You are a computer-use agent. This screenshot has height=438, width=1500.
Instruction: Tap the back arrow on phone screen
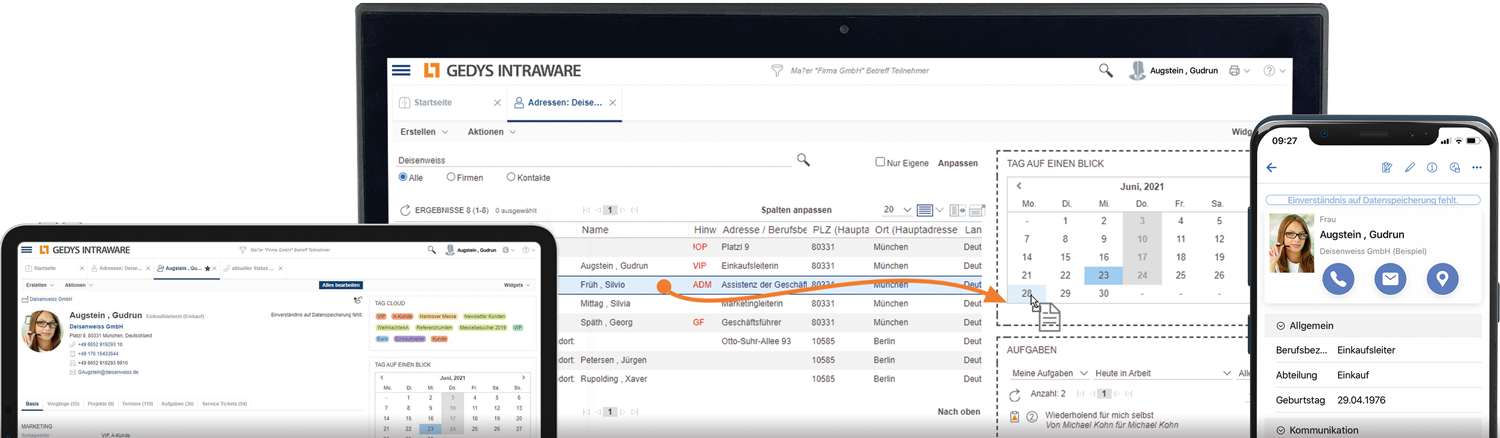pos(1272,168)
